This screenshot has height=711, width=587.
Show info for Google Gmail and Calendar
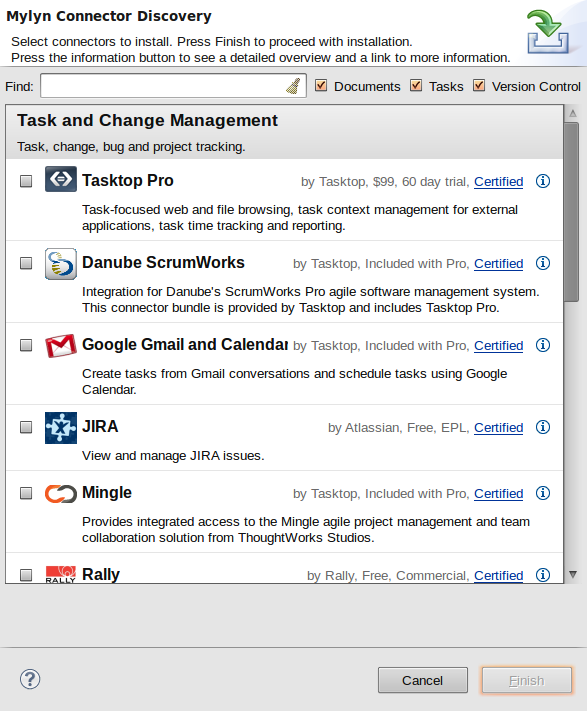click(x=543, y=346)
